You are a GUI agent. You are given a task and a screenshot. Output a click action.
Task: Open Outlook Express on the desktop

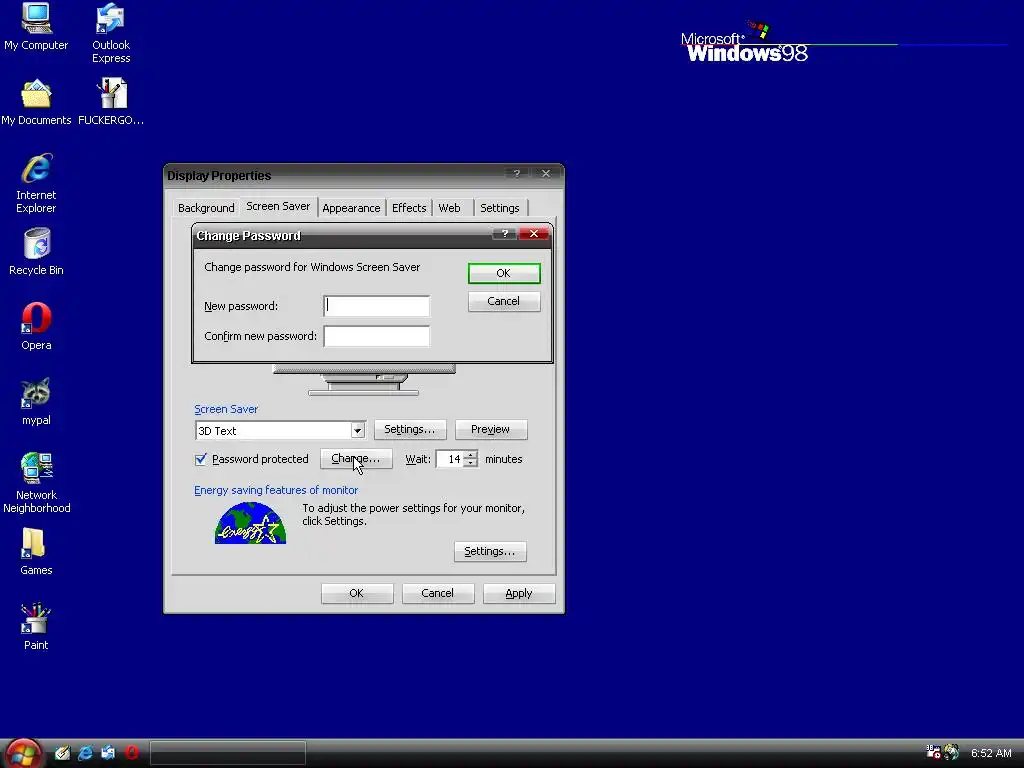click(110, 34)
